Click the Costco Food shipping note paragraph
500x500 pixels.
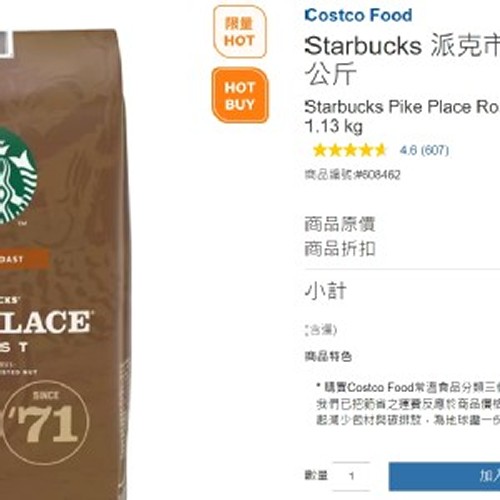coord(408,404)
